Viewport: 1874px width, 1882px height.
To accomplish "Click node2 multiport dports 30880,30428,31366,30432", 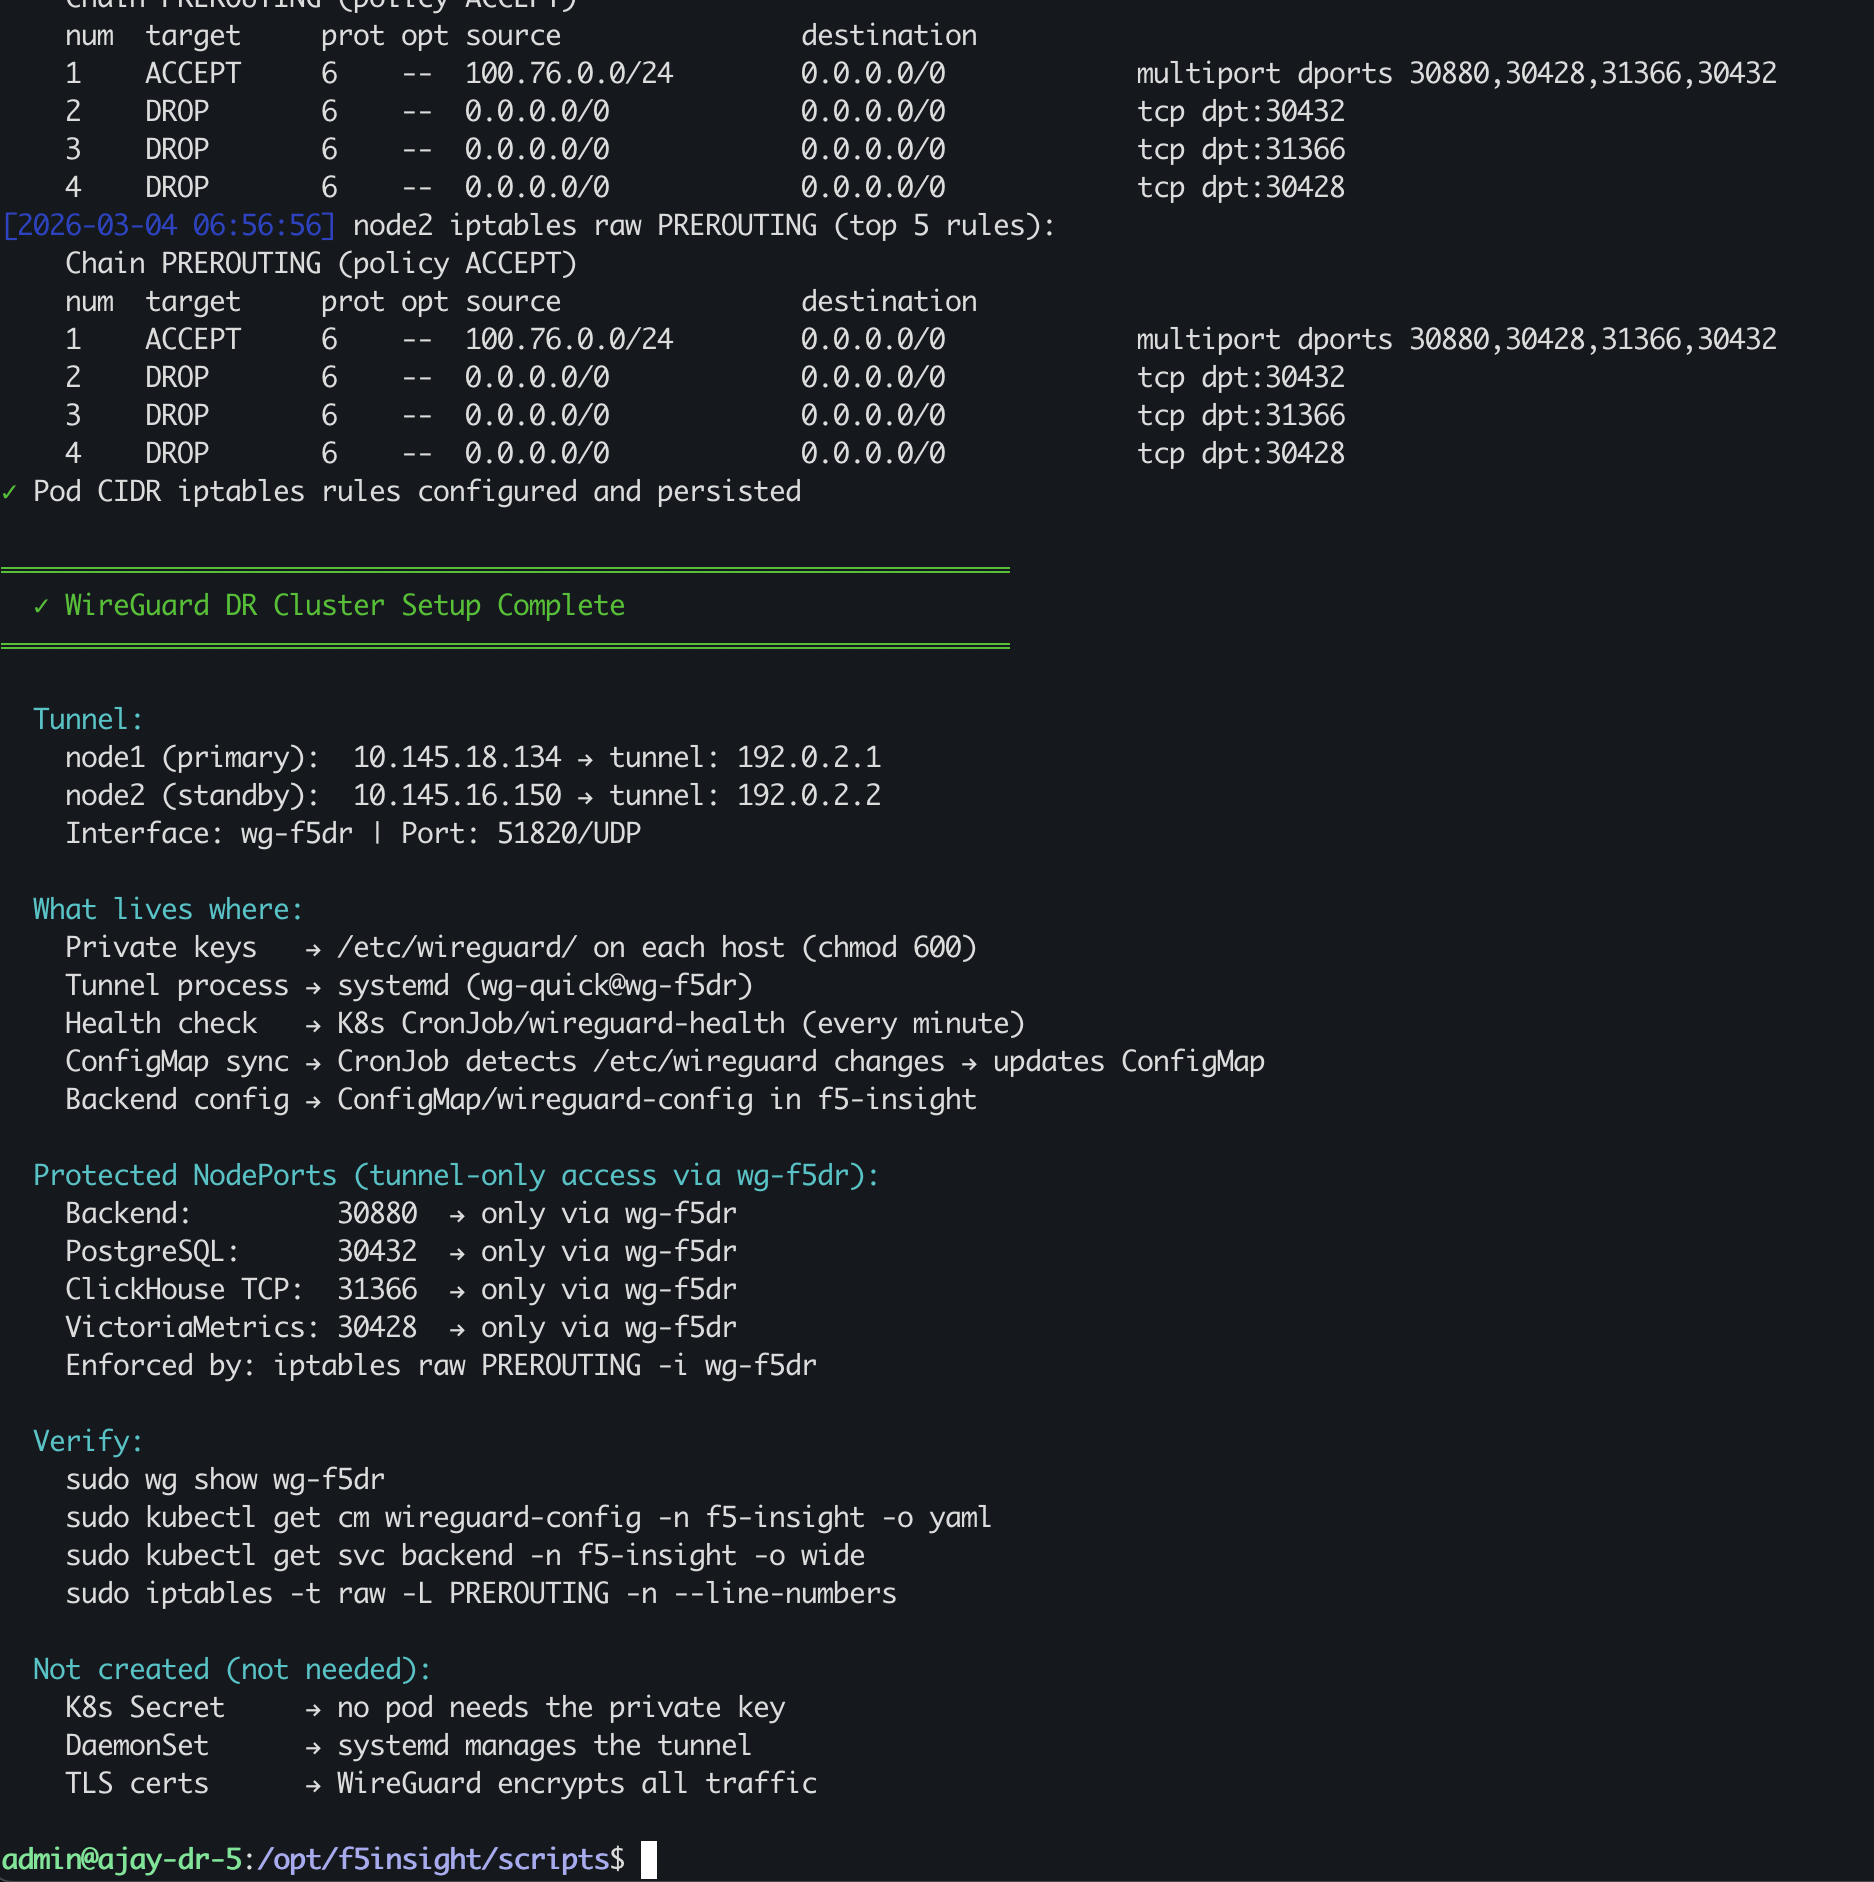I will pyautogui.click(x=1457, y=340).
